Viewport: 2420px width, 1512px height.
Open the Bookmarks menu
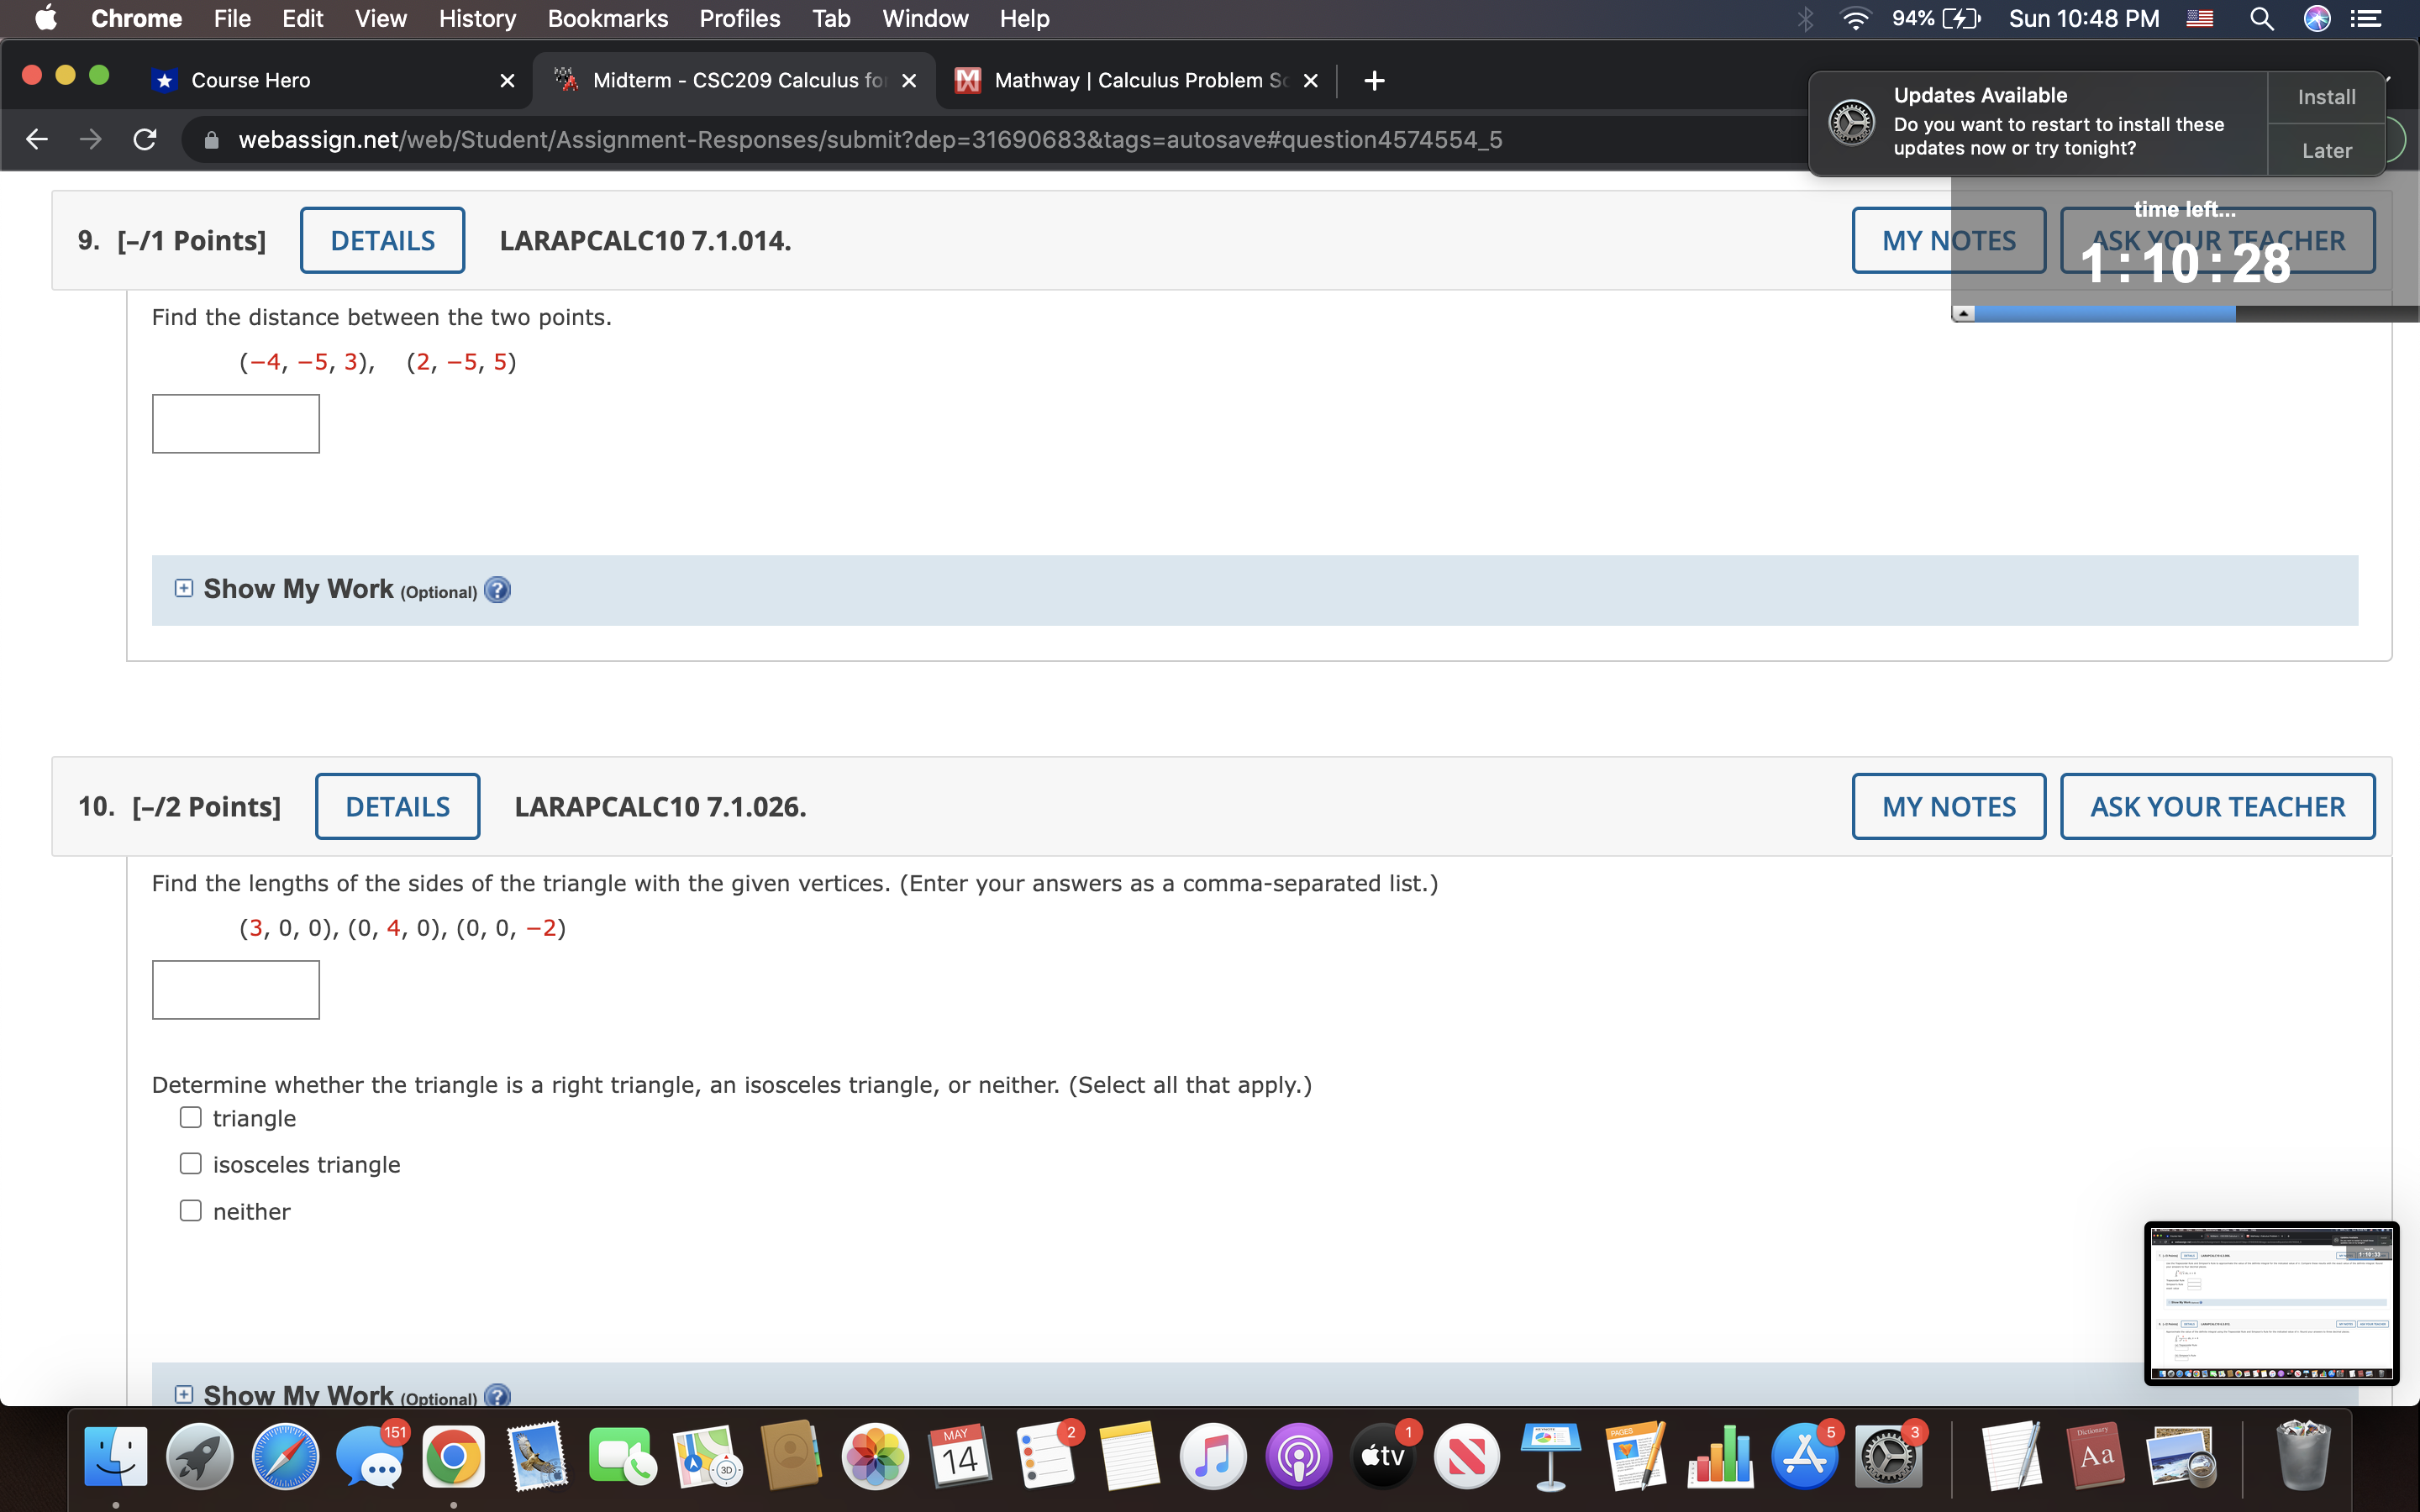[607, 18]
